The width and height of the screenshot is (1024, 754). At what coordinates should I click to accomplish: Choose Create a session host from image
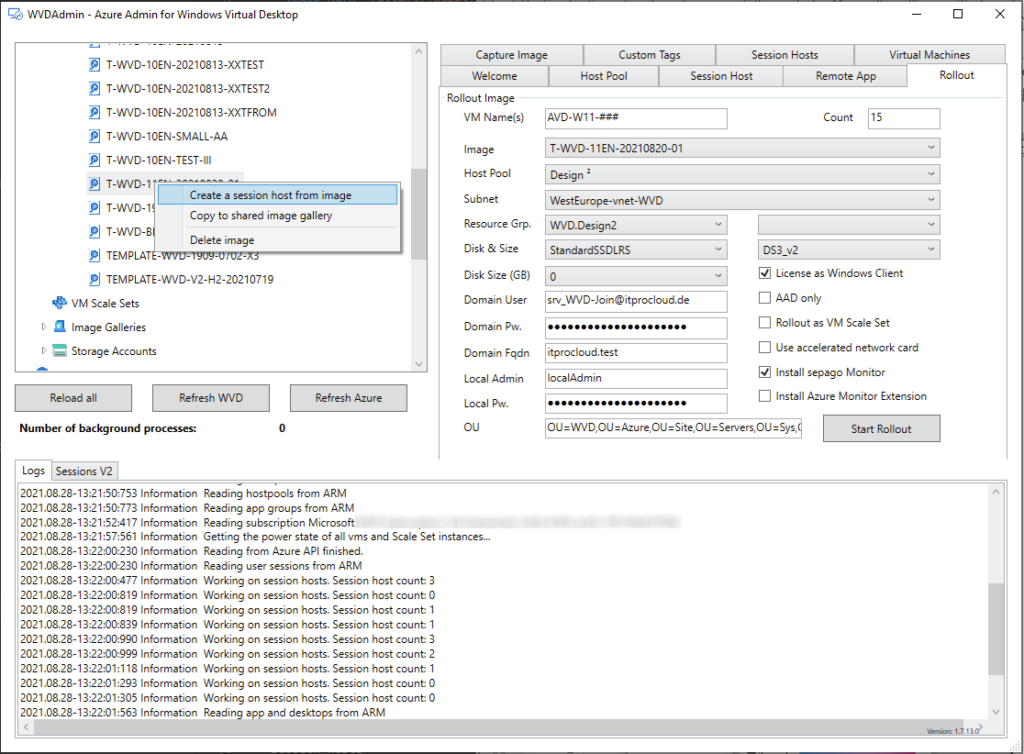click(270, 195)
